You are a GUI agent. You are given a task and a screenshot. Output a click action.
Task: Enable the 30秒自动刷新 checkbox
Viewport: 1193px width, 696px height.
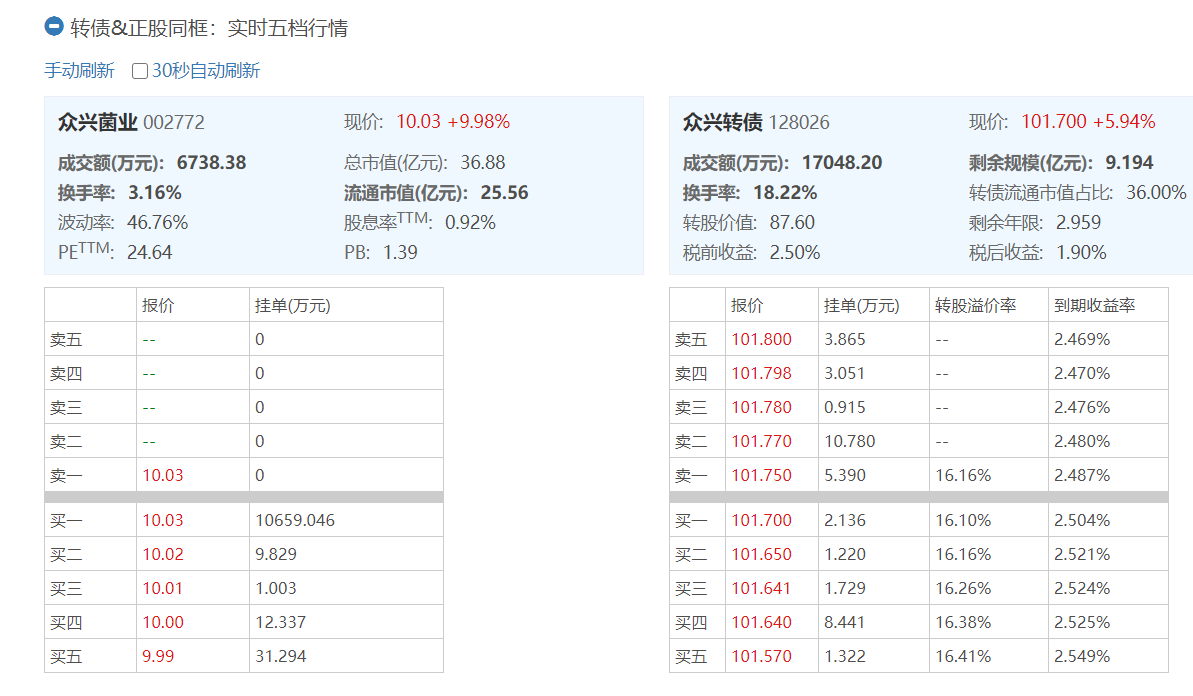point(140,71)
